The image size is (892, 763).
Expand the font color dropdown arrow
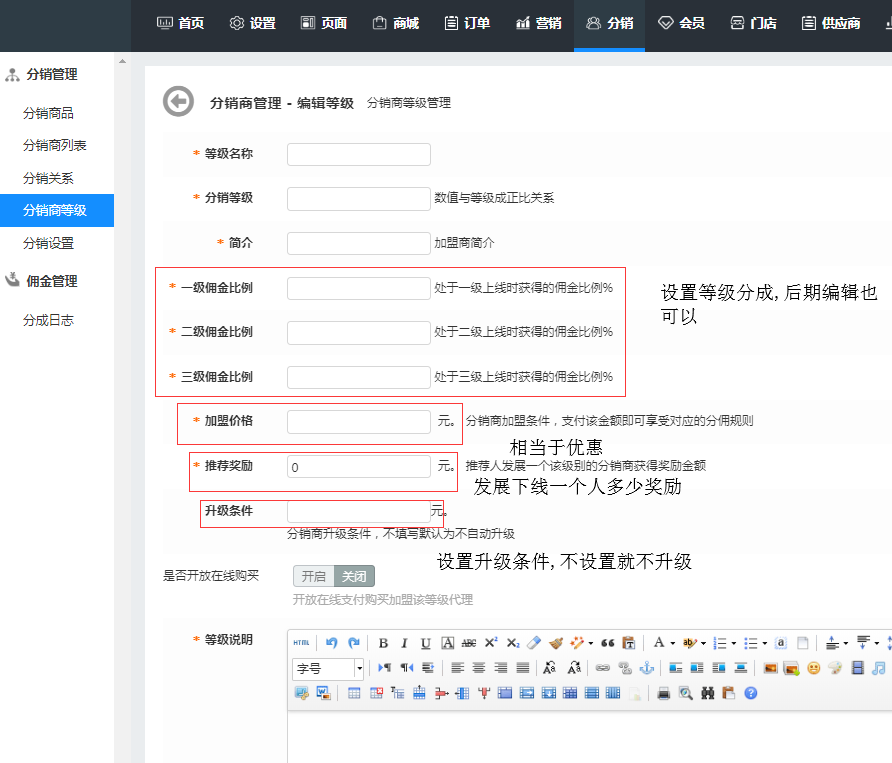[x=674, y=643]
